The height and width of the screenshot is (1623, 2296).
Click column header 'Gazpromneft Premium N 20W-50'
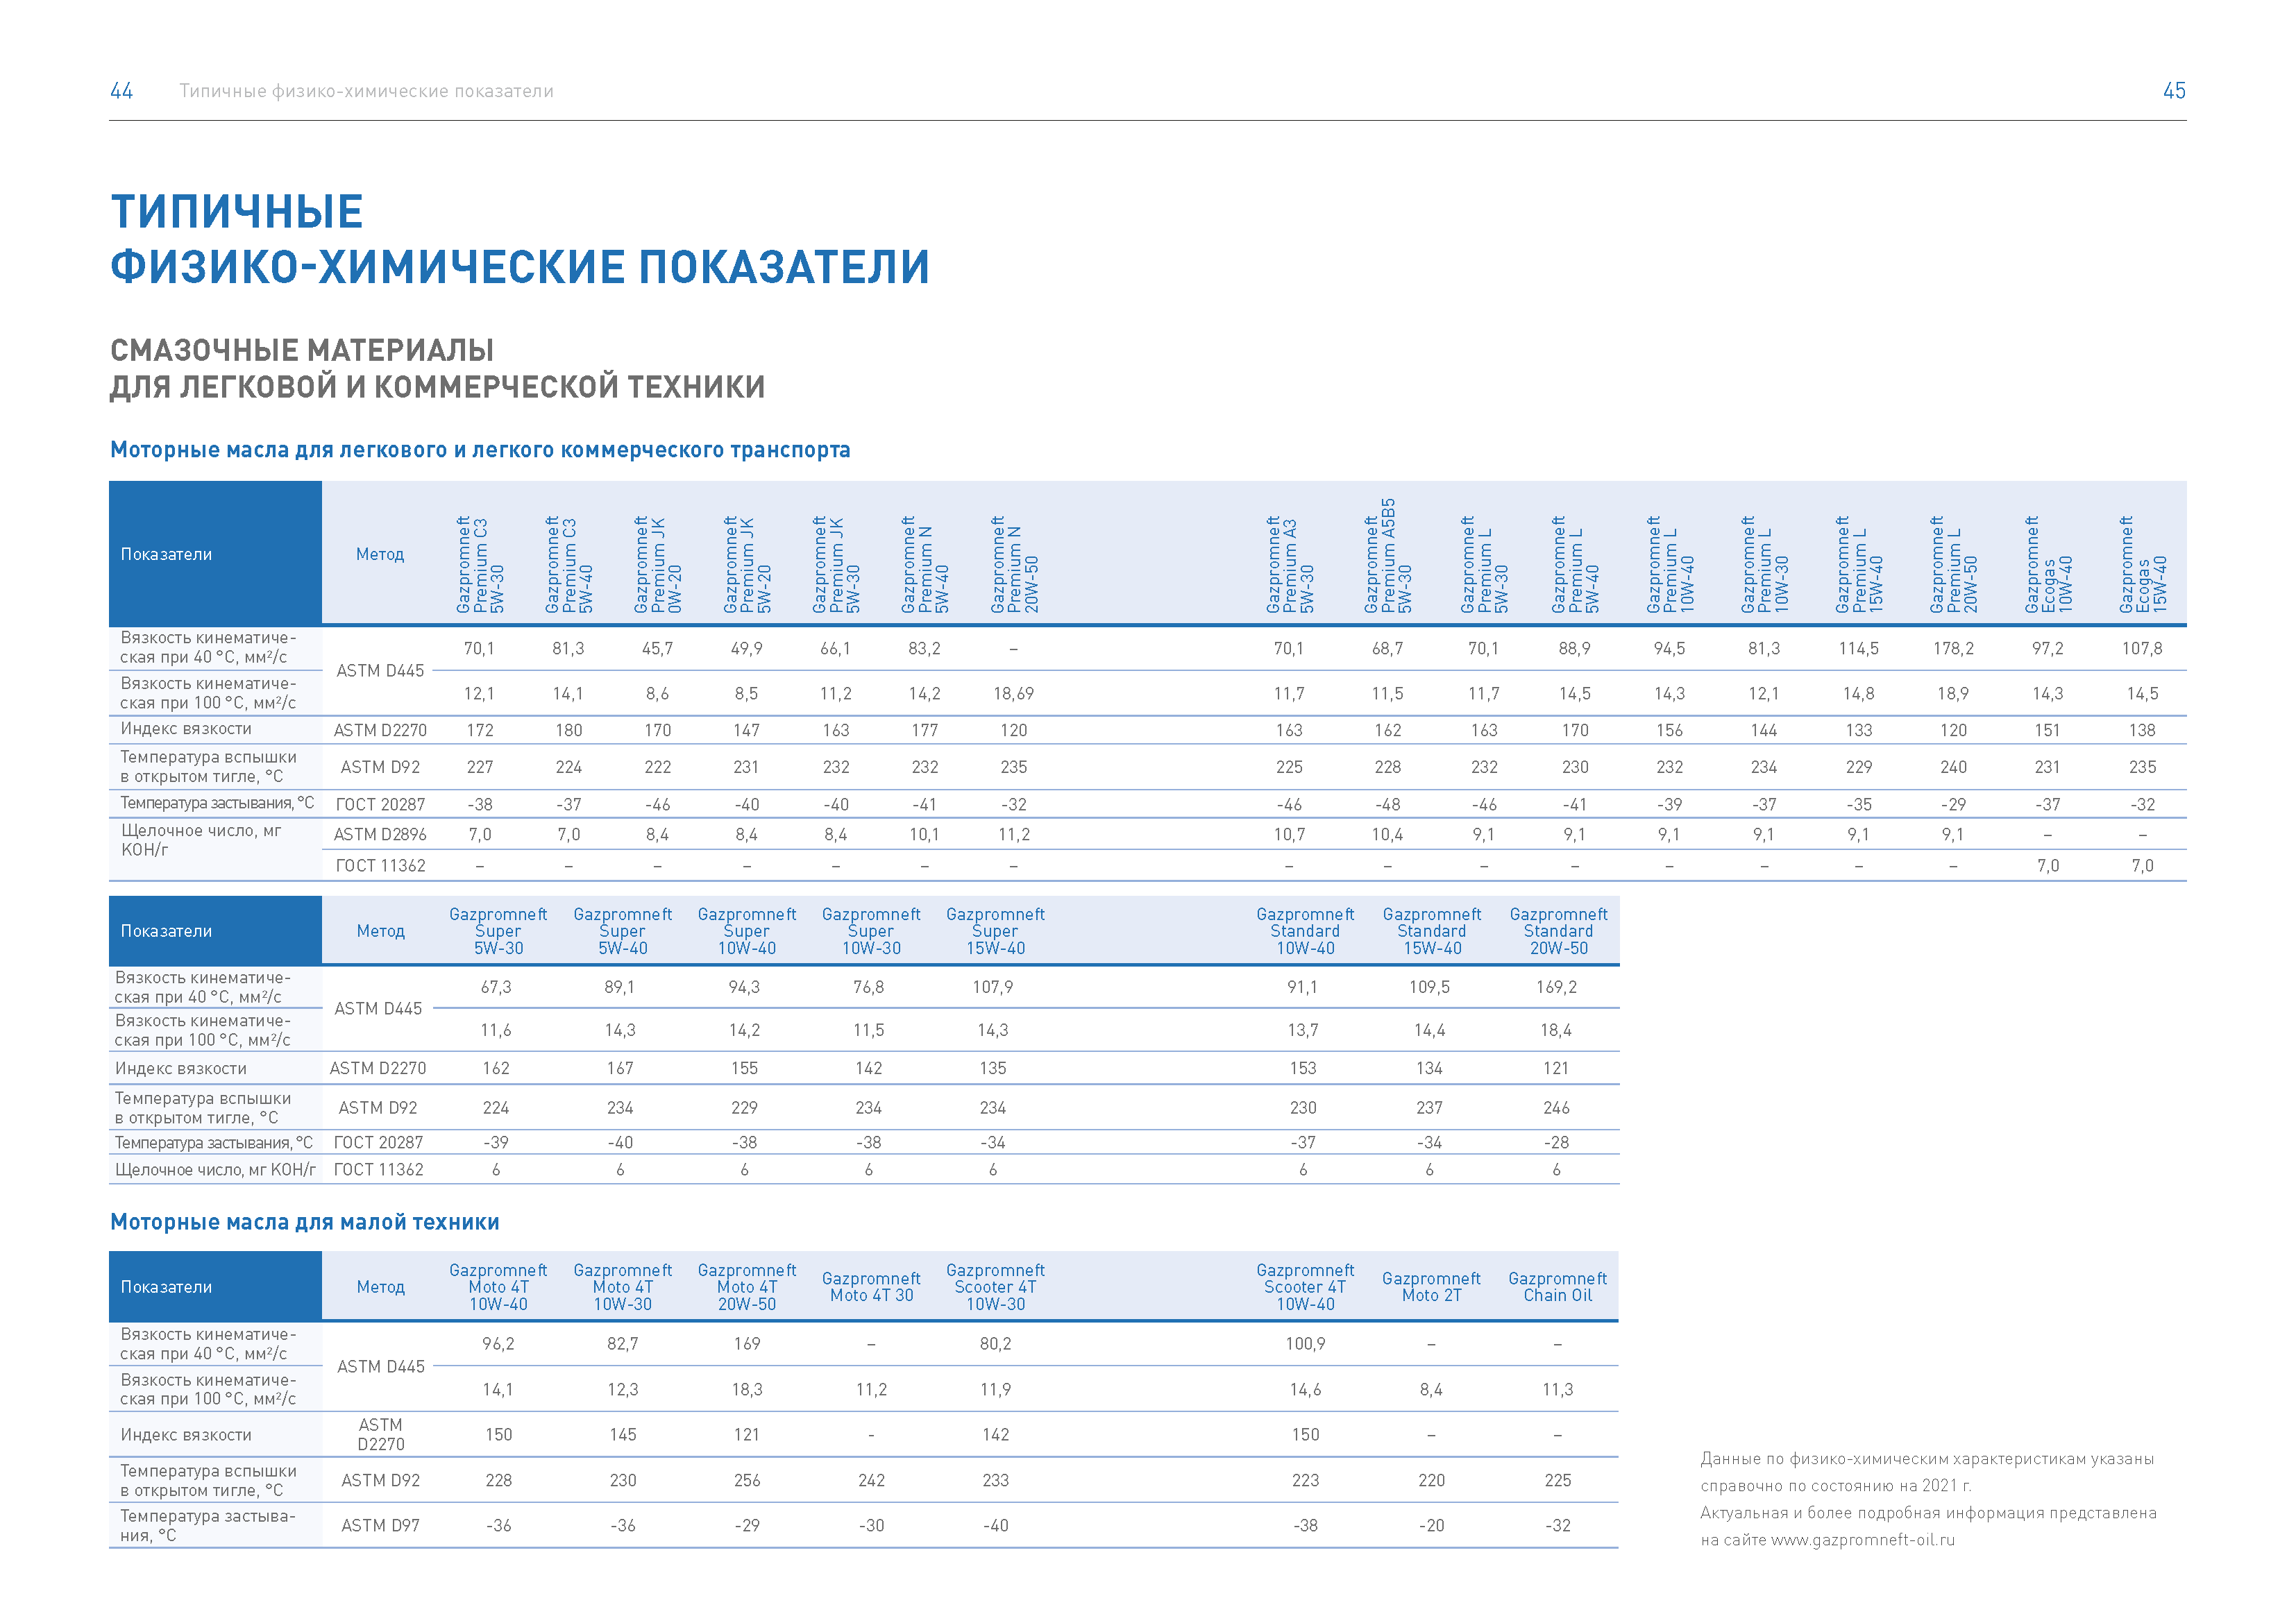coord(1014,564)
